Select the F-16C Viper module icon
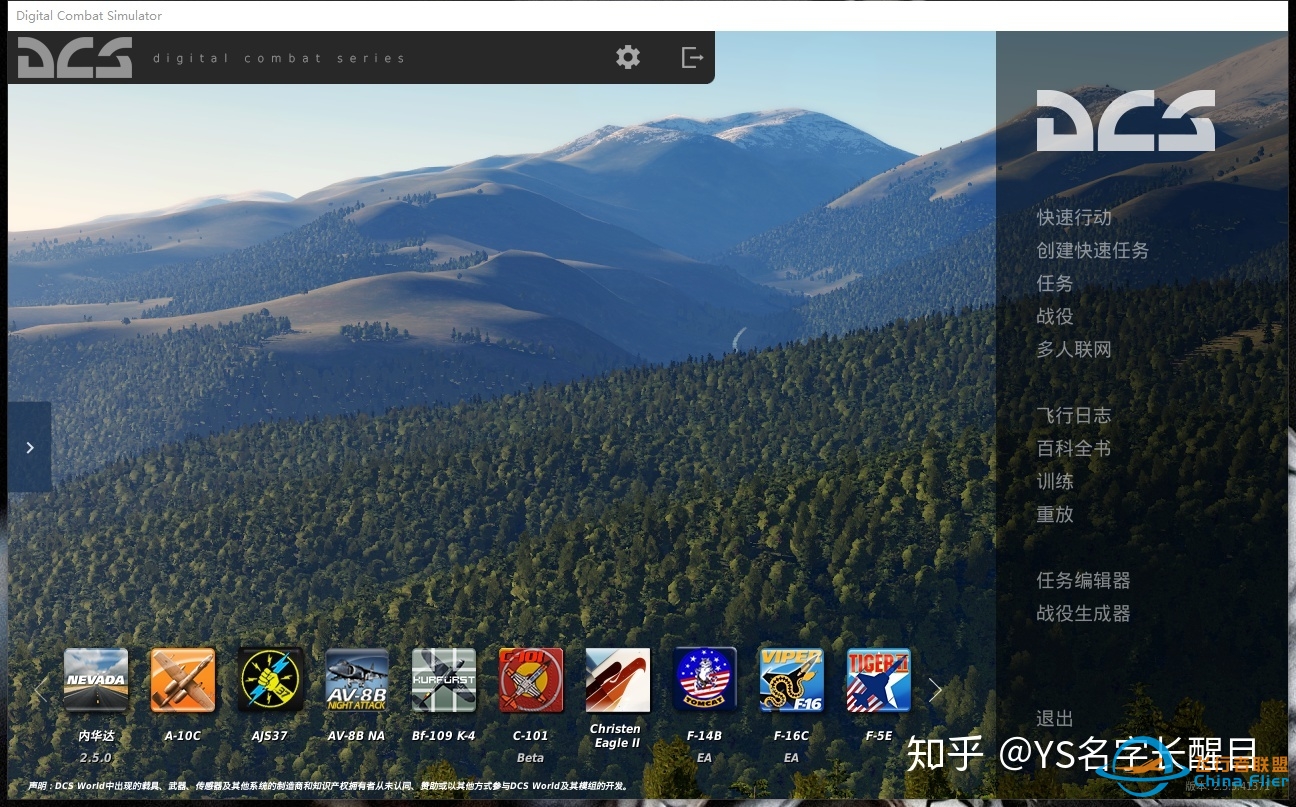The height and width of the screenshot is (807, 1296). pyautogui.click(x=792, y=680)
